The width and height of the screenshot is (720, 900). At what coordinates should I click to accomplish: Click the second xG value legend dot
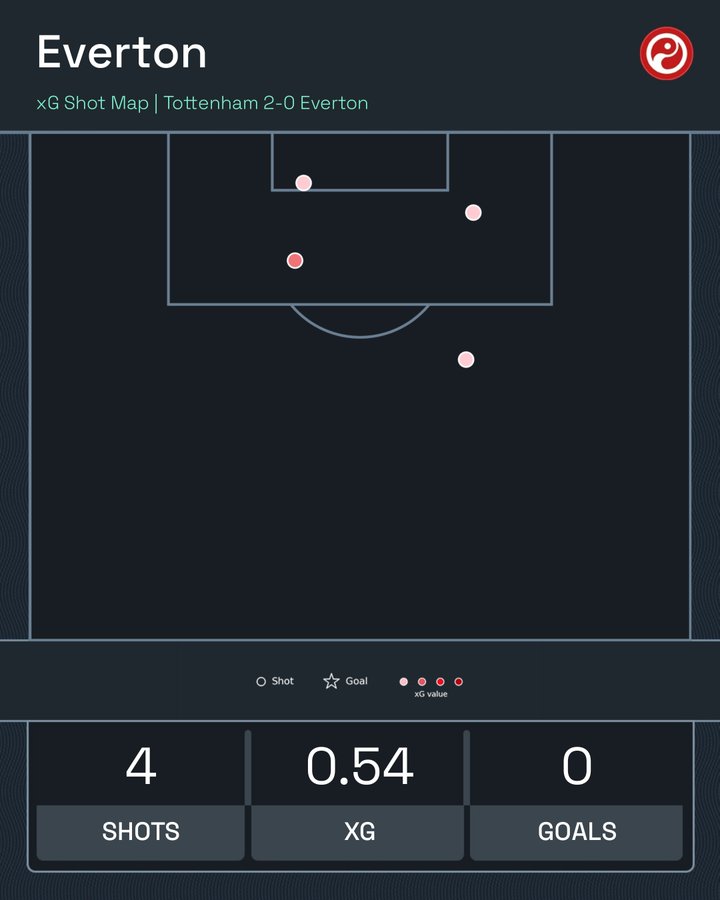tap(422, 682)
